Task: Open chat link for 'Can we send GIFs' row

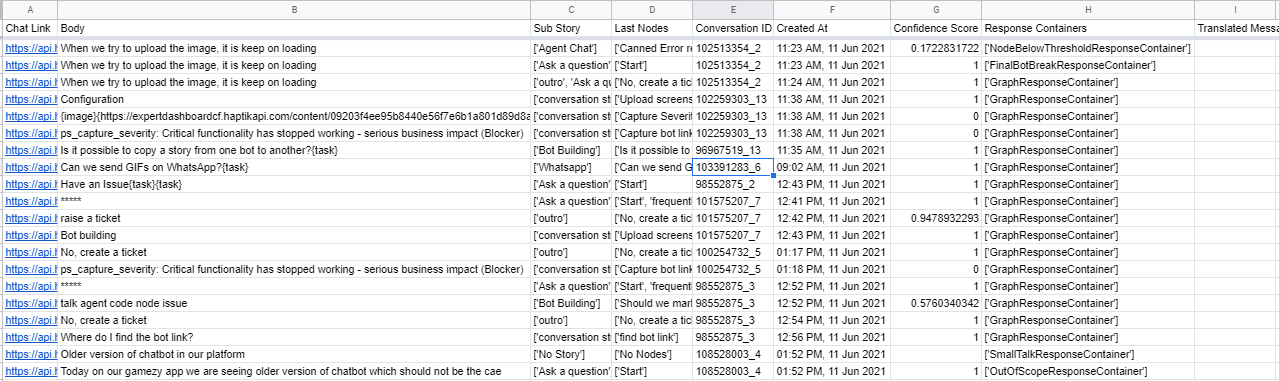Action: pyautogui.click(x=30, y=167)
